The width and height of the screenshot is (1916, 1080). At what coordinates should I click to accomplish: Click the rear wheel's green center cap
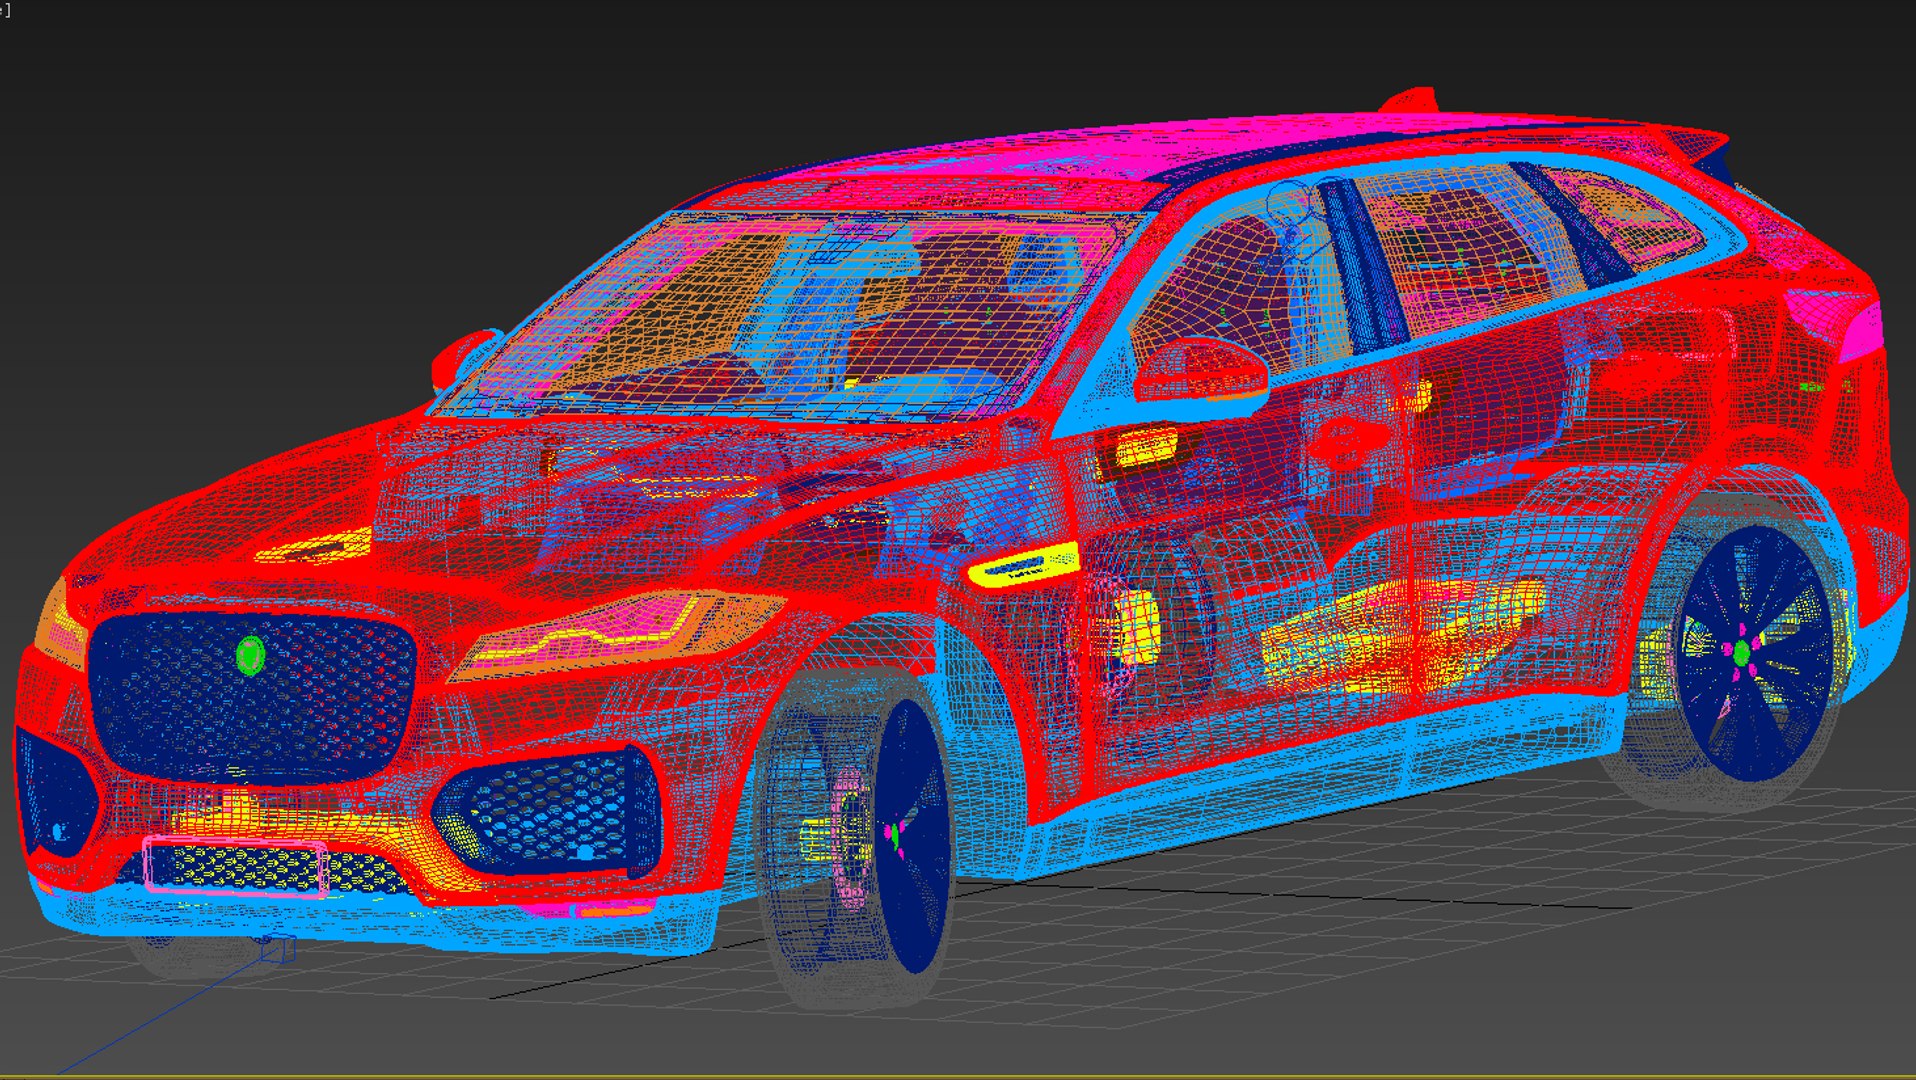1742,654
